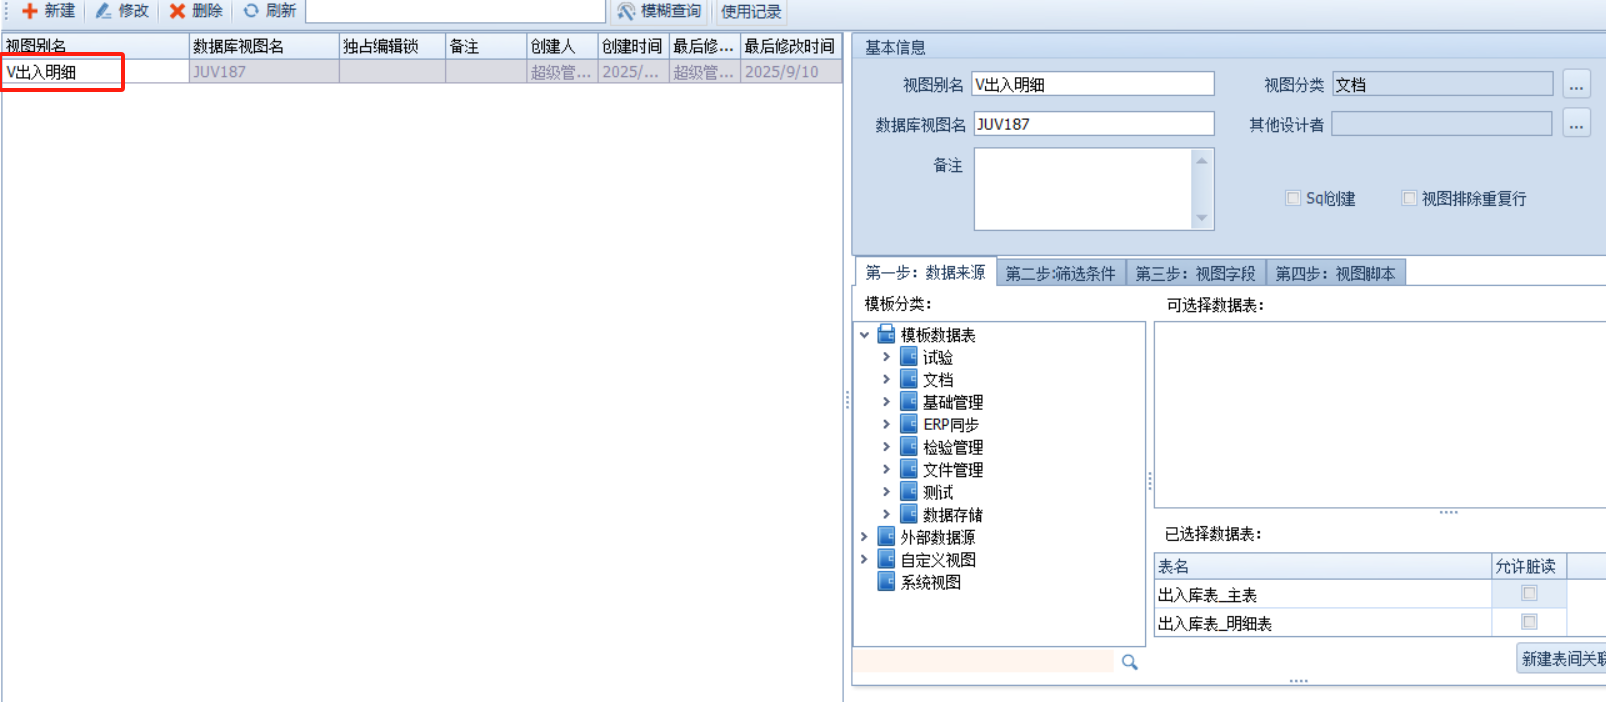Enable the 视图排除重复行 checkbox
Screen dimensions: 1606x702
click(x=1409, y=198)
